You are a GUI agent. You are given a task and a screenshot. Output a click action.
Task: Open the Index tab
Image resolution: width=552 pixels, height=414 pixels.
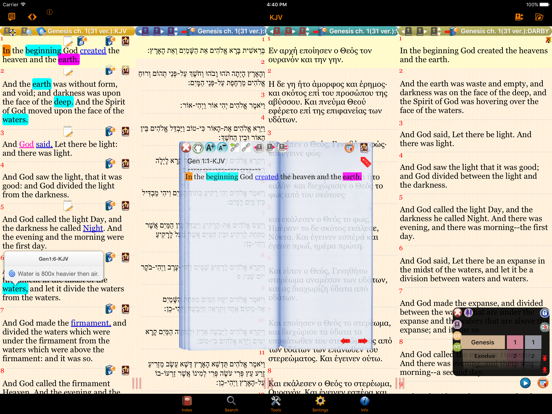click(187, 403)
